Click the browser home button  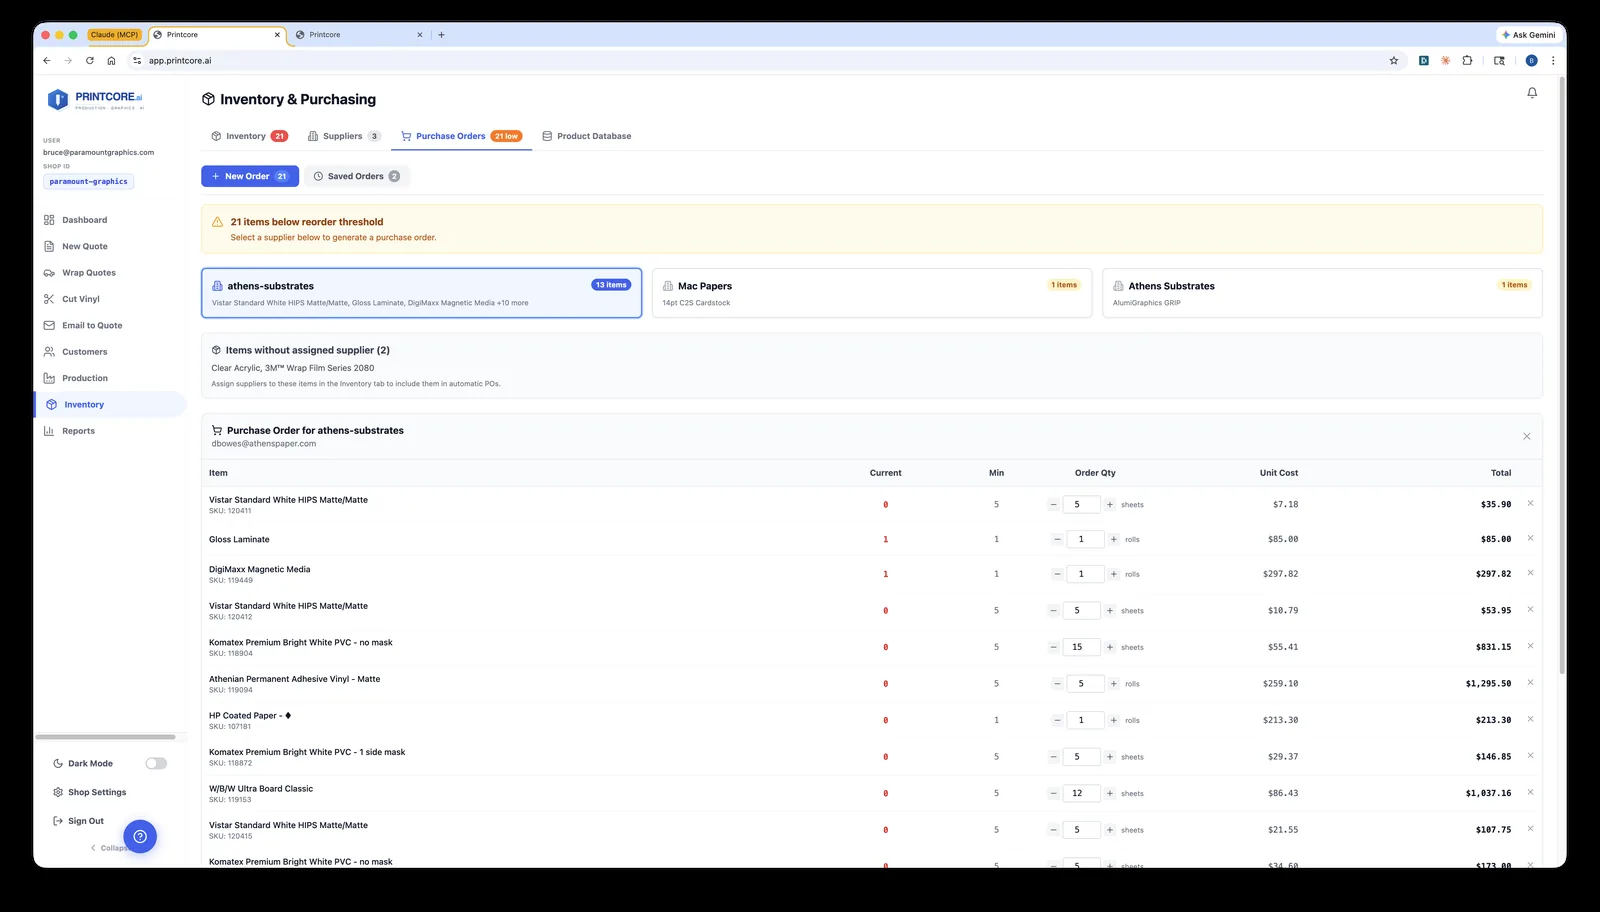[x=111, y=61]
